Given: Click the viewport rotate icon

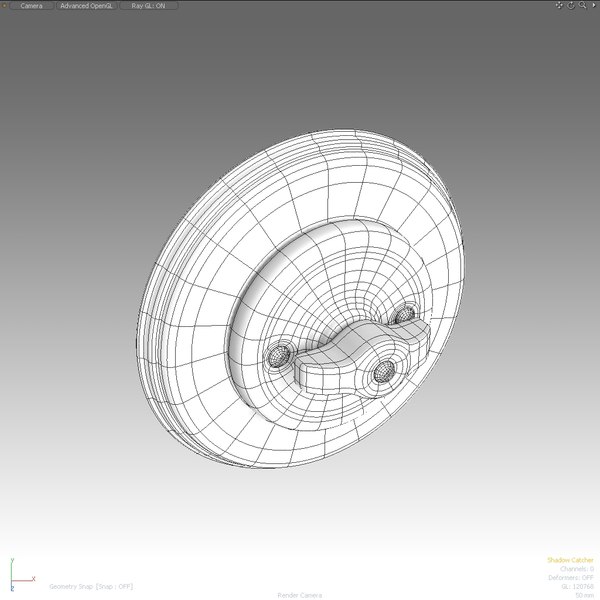Looking at the screenshot, I should pyautogui.click(x=571, y=5).
